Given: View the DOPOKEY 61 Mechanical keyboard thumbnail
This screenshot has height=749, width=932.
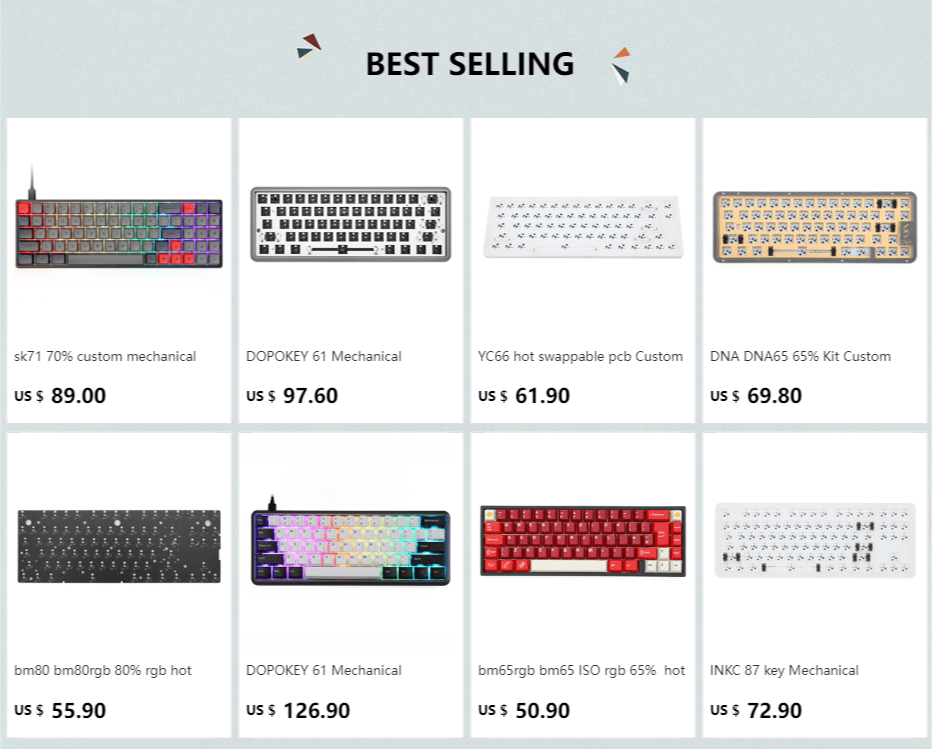Looking at the screenshot, I should pyautogui.click(x=350, y=225).
